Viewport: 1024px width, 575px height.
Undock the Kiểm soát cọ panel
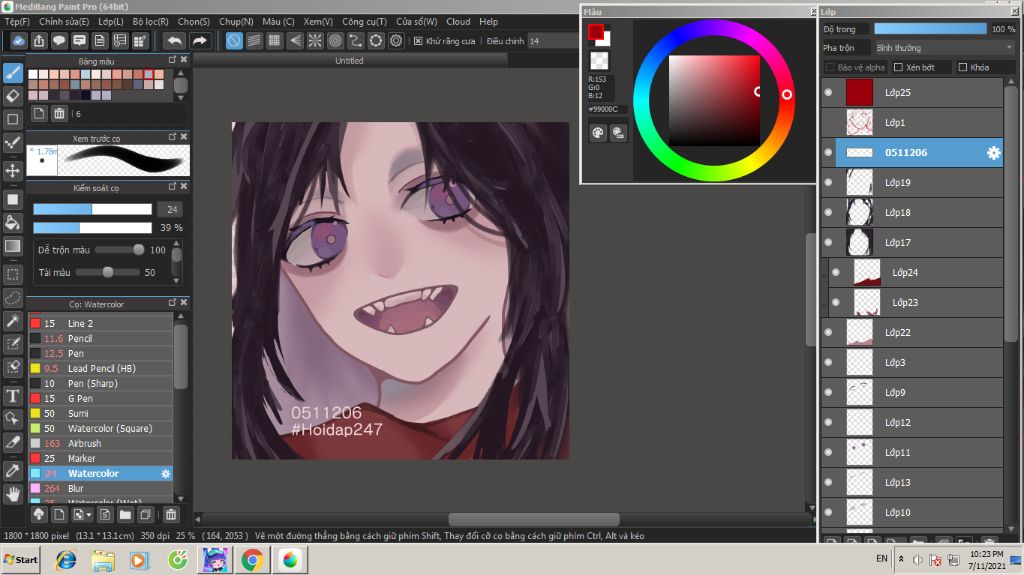pyautogui.click(x=172, y=187)
